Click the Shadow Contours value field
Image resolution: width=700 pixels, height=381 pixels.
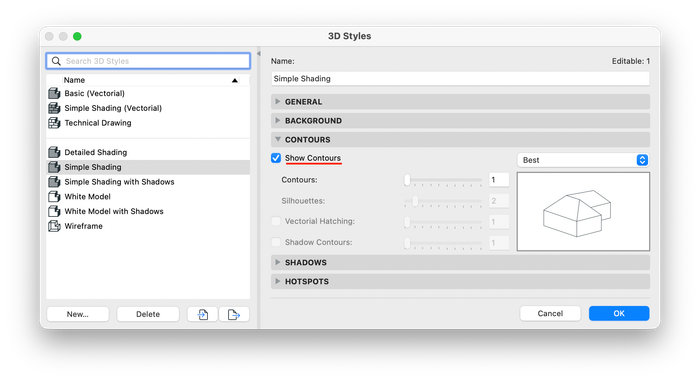click(x=499, y=243)
